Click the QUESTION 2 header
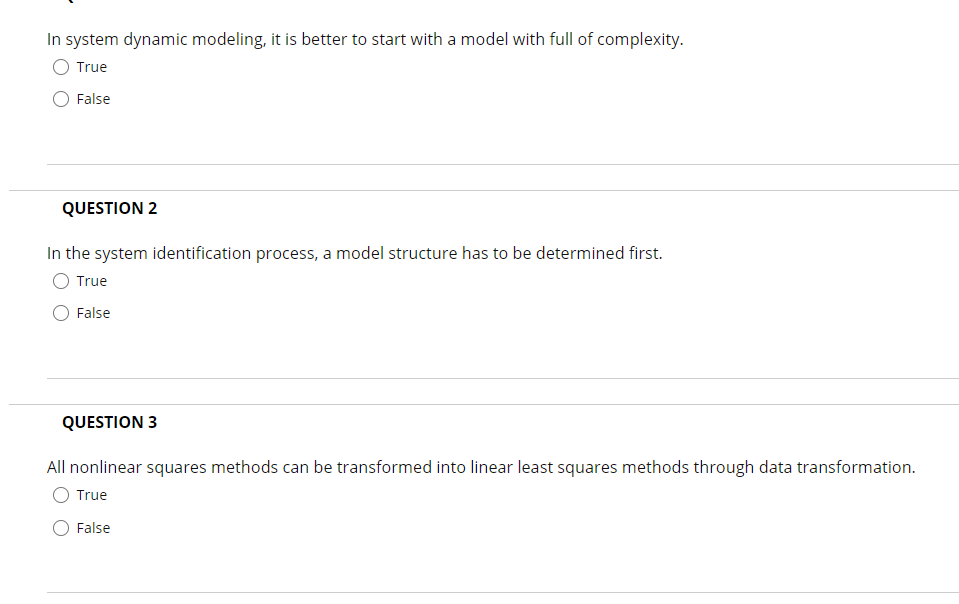 [x=109, y=208]
